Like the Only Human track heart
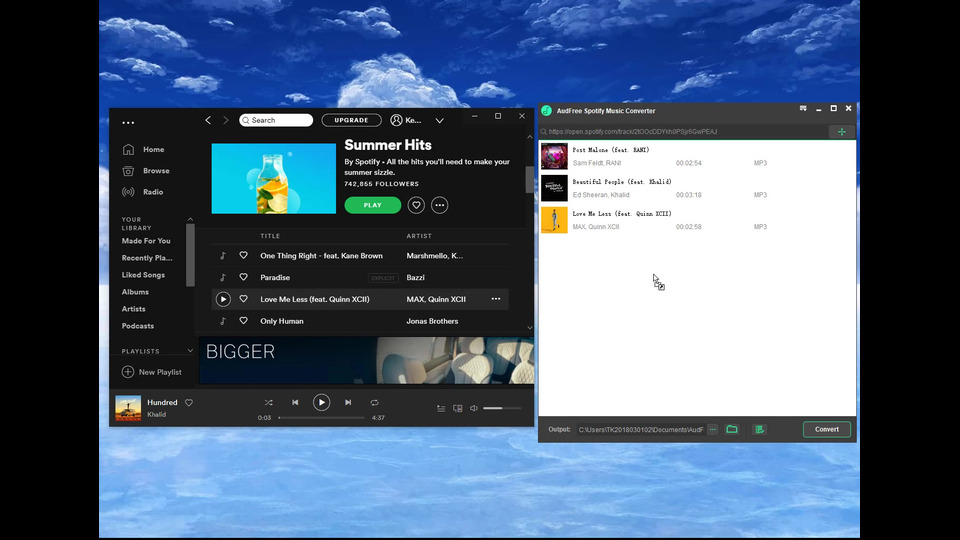960x540 pixels. [244, 321]
